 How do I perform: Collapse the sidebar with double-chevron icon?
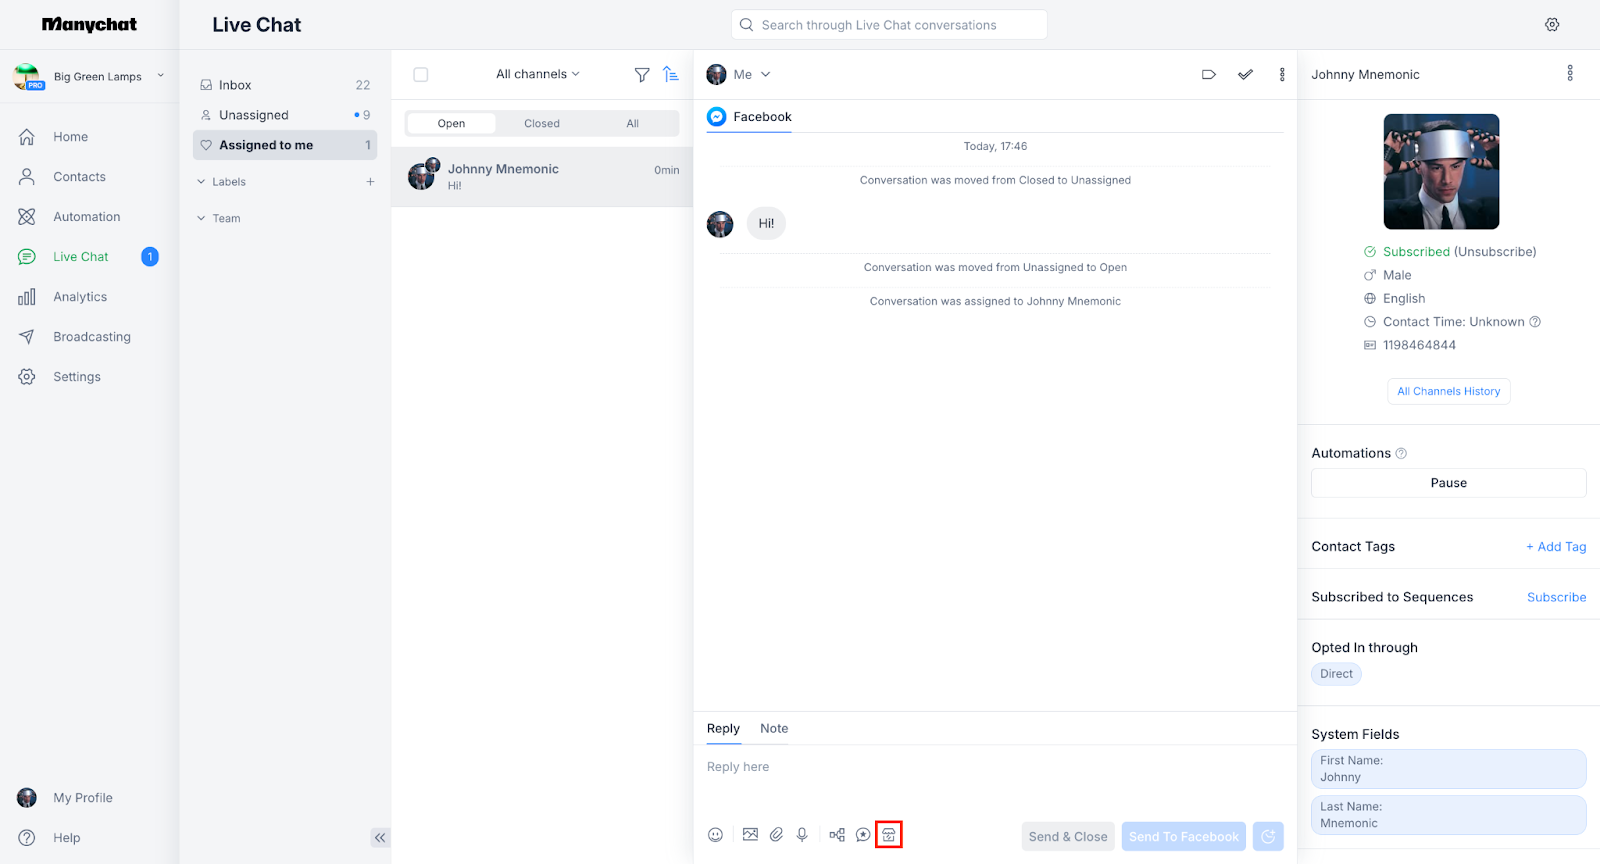coord(380,838)
